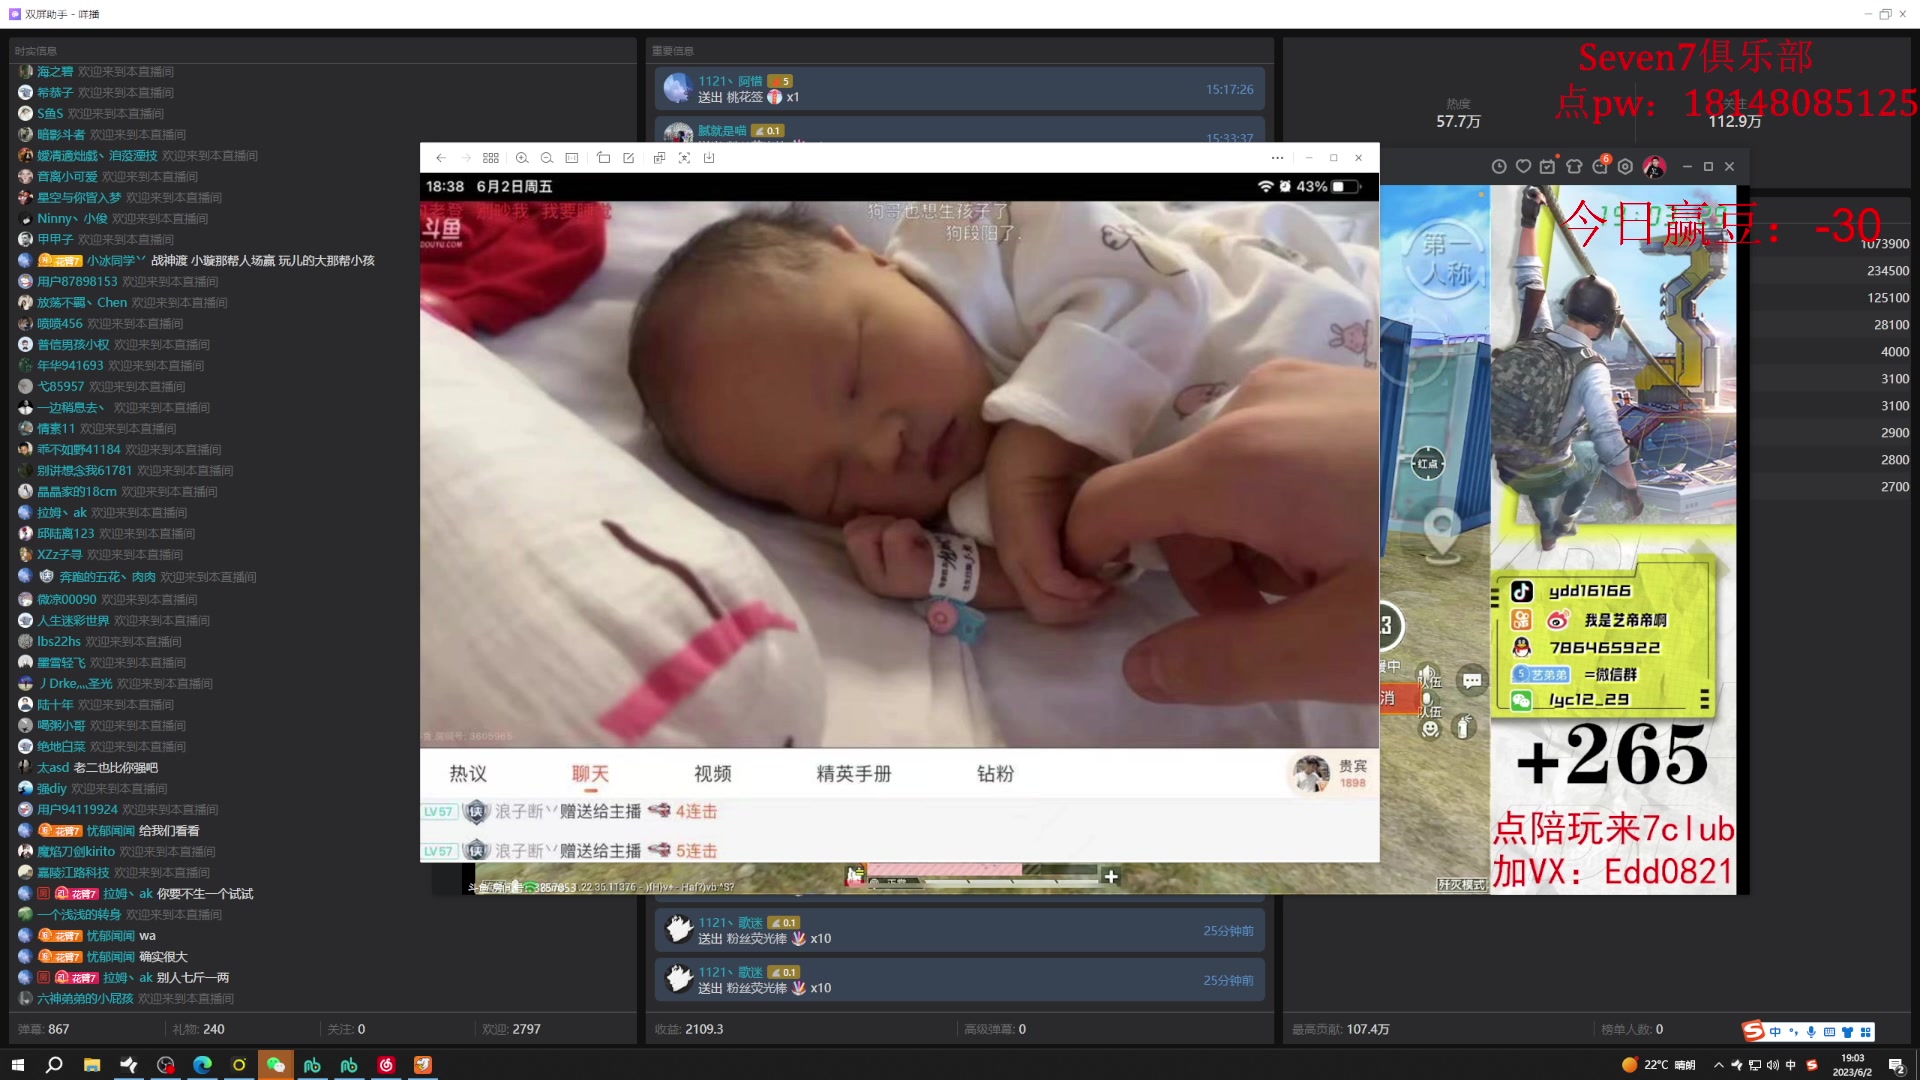Select the zoom-out tool in the mirror toolbar
Screen dimensions: 1920x1080
pos(547,157)
